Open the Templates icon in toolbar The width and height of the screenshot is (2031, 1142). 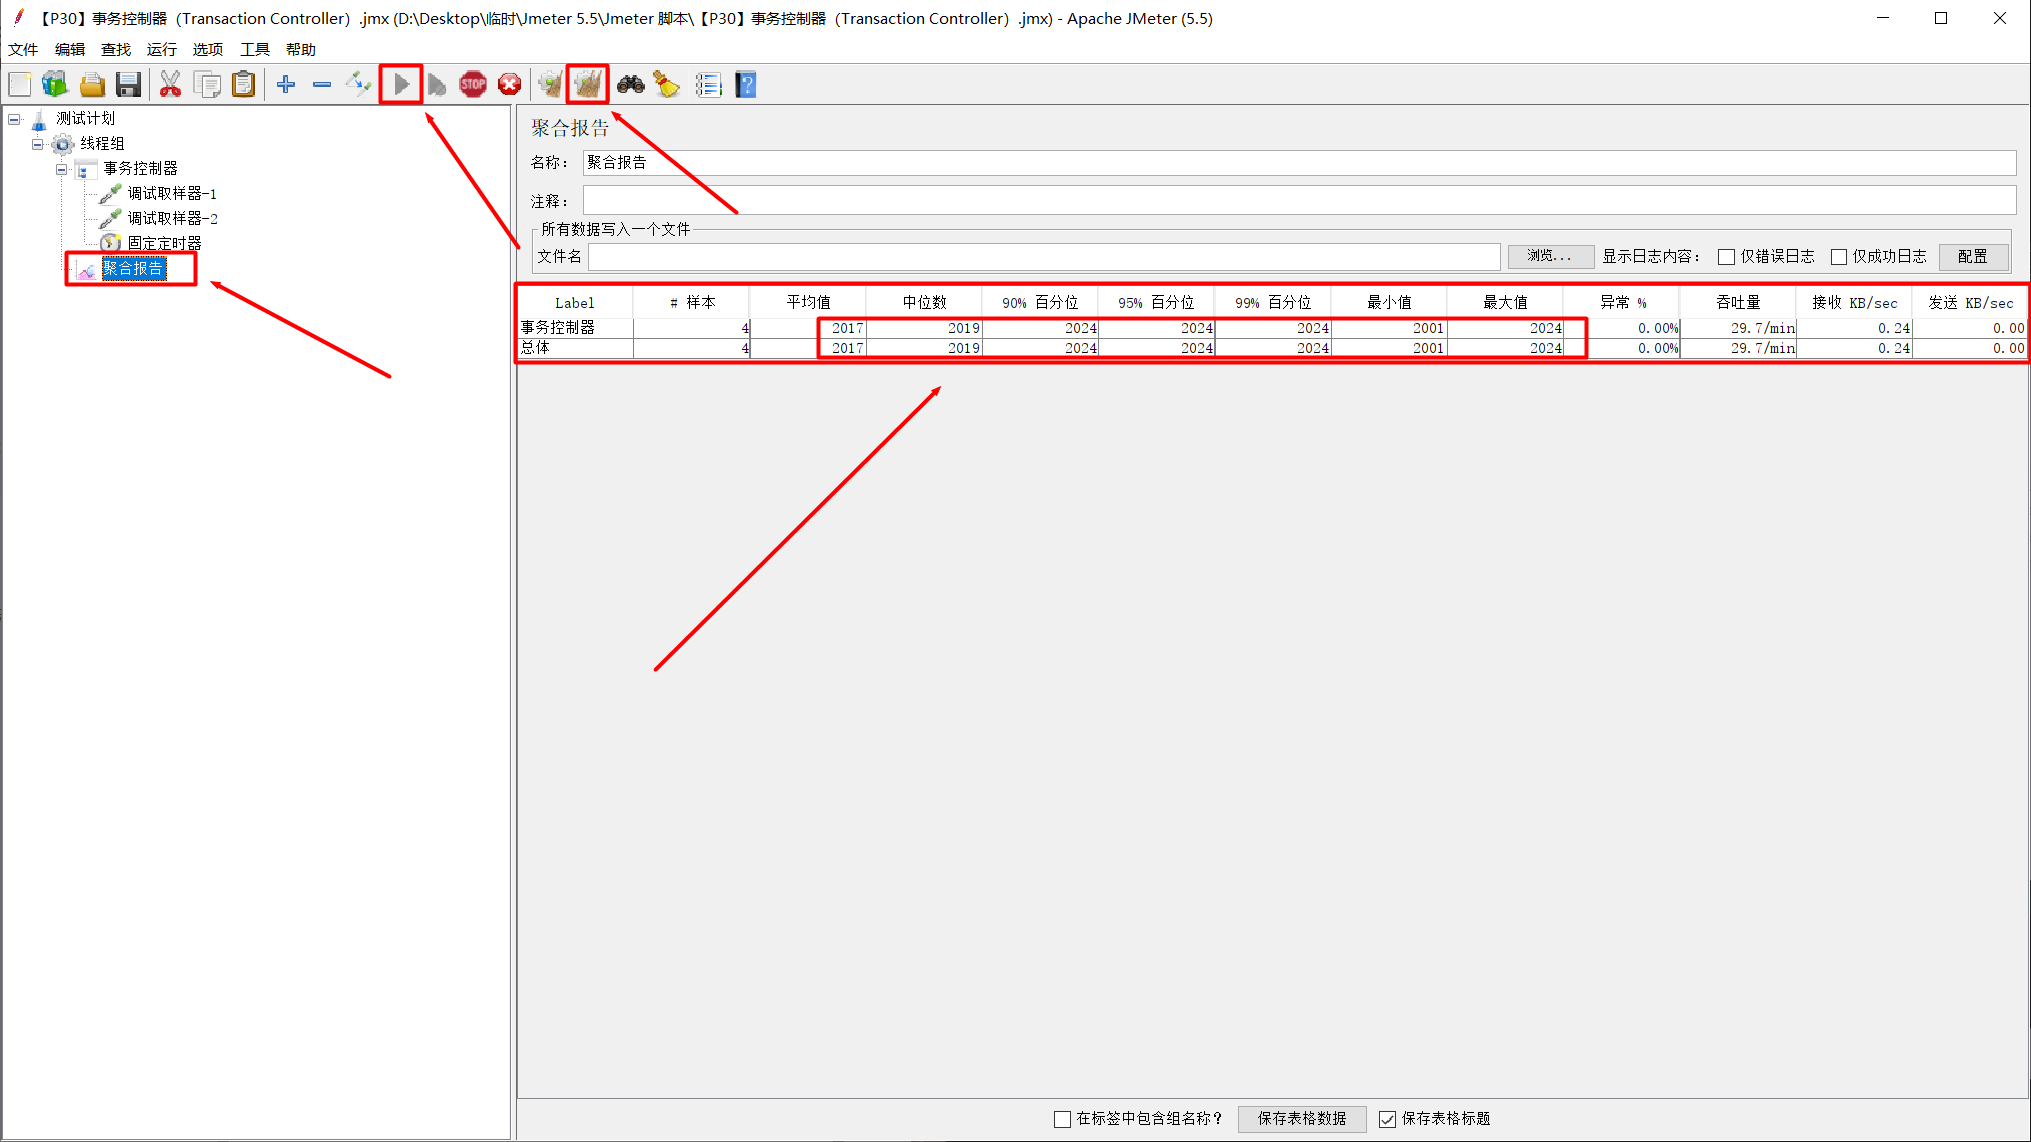click(55, 85)
